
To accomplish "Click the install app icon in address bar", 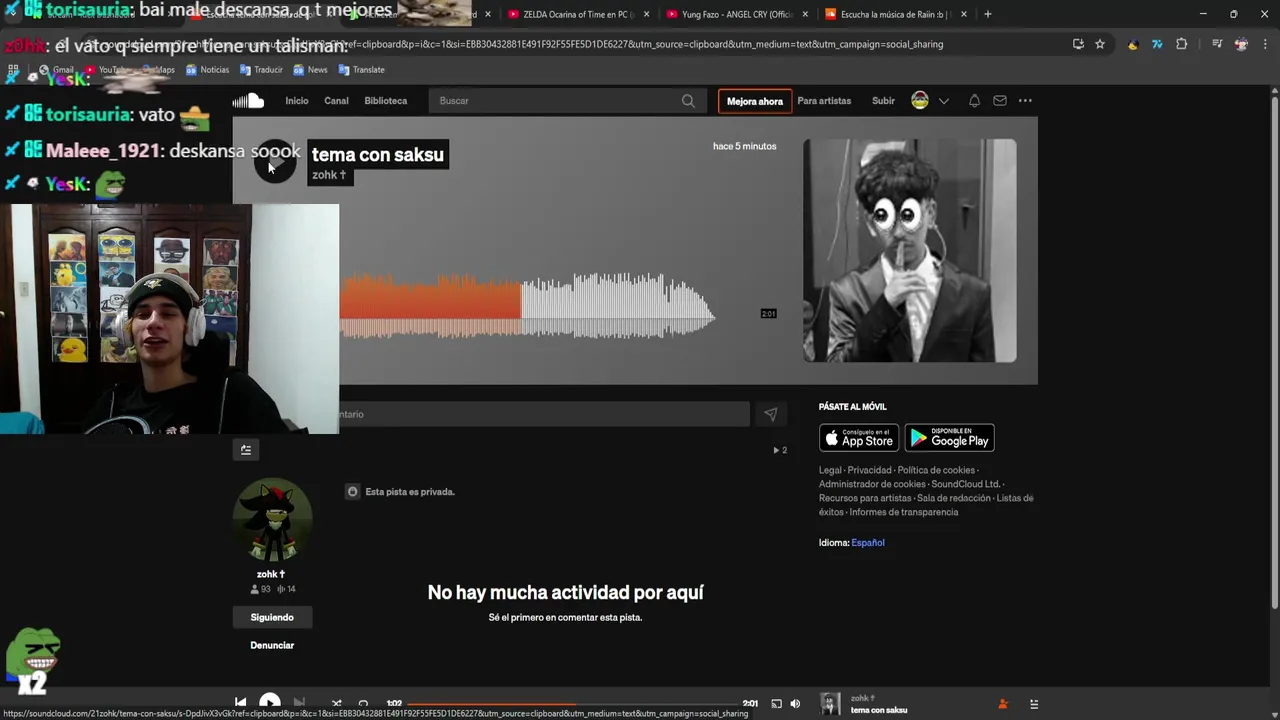I will 1078,44.
